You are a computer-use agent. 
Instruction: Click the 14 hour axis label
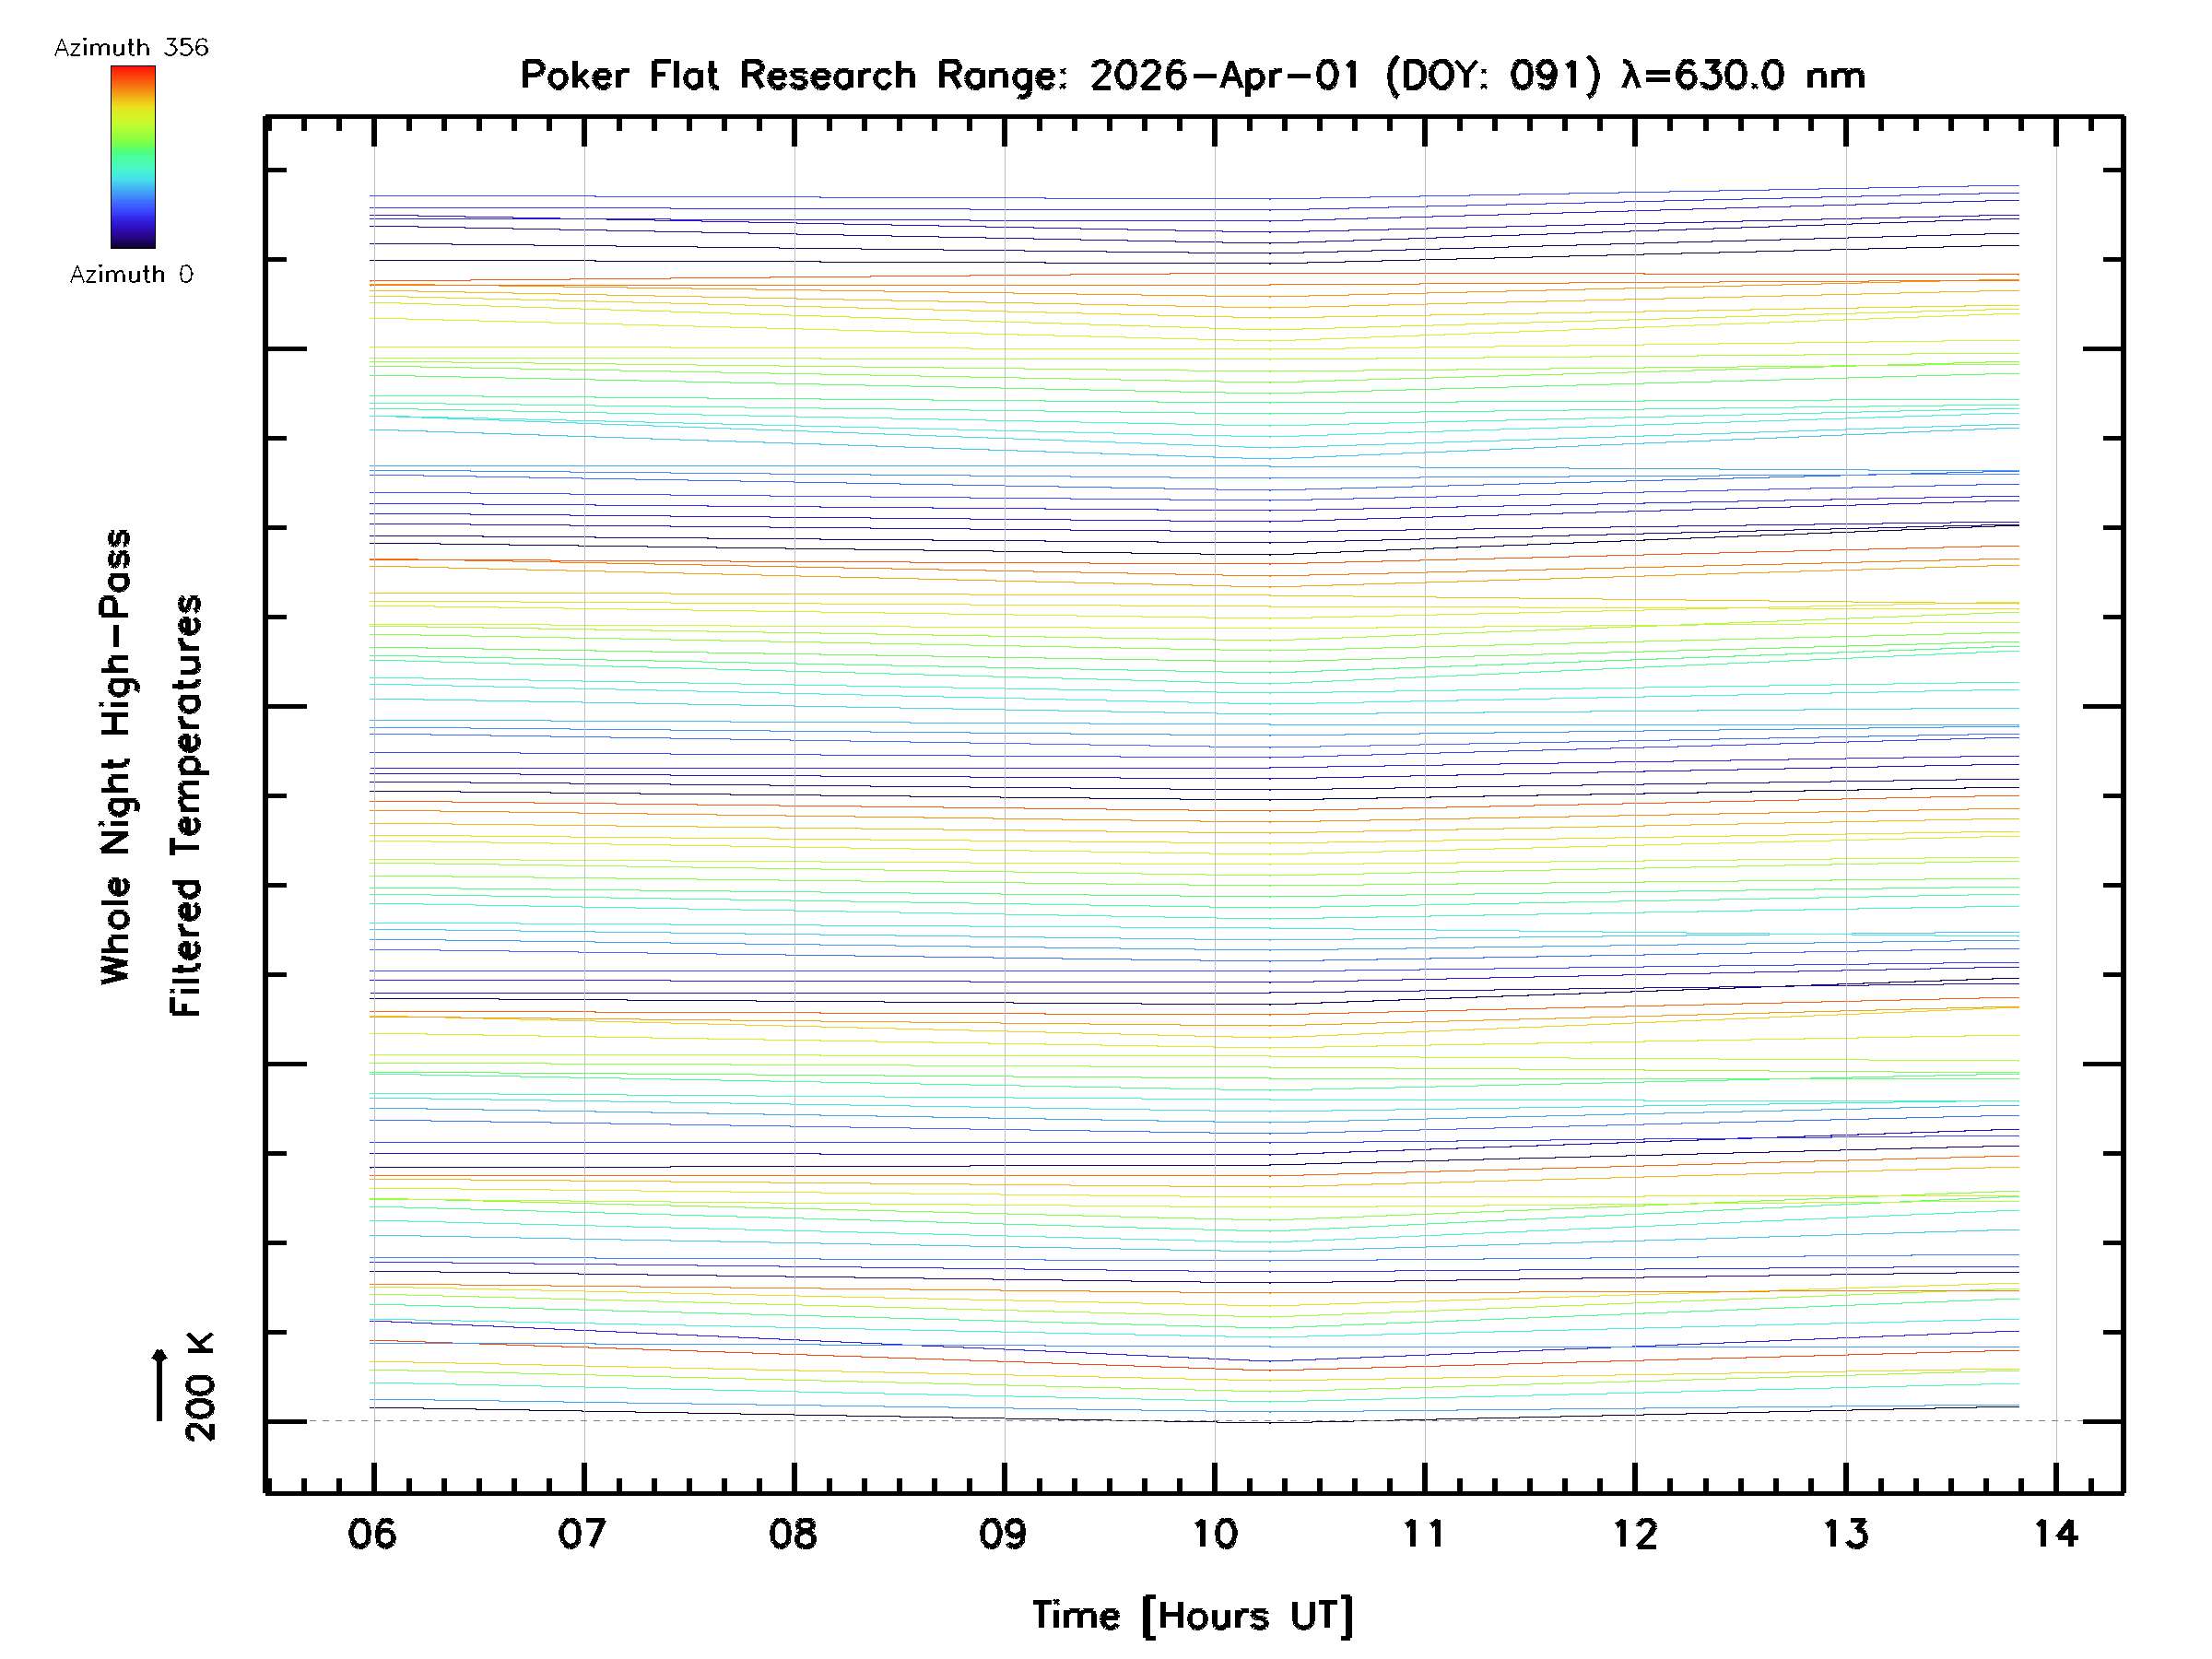2056,1534
